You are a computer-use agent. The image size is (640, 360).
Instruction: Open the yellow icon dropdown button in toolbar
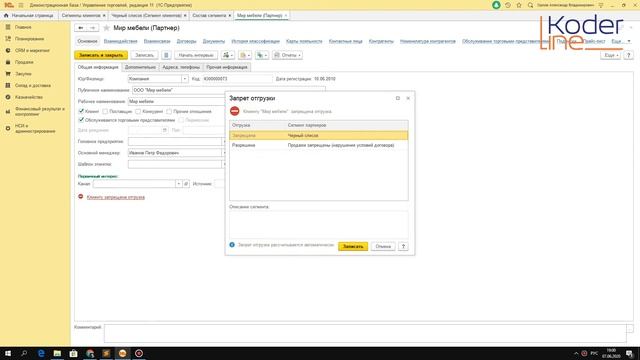coord(244,55)
